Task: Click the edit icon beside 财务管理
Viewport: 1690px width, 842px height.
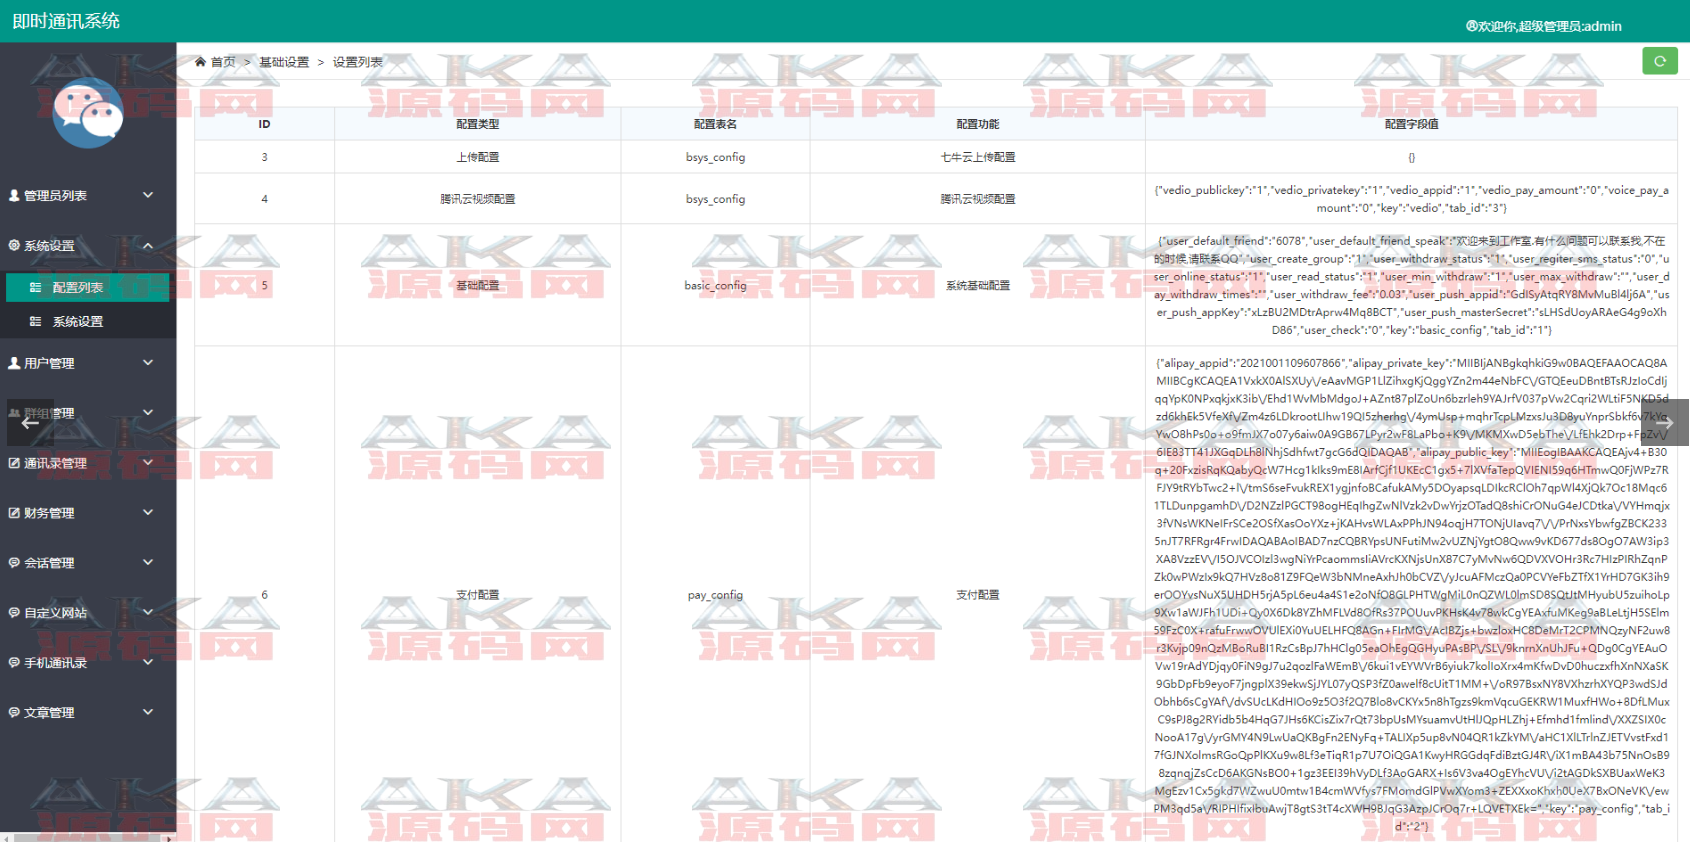Action: point(14,513)
